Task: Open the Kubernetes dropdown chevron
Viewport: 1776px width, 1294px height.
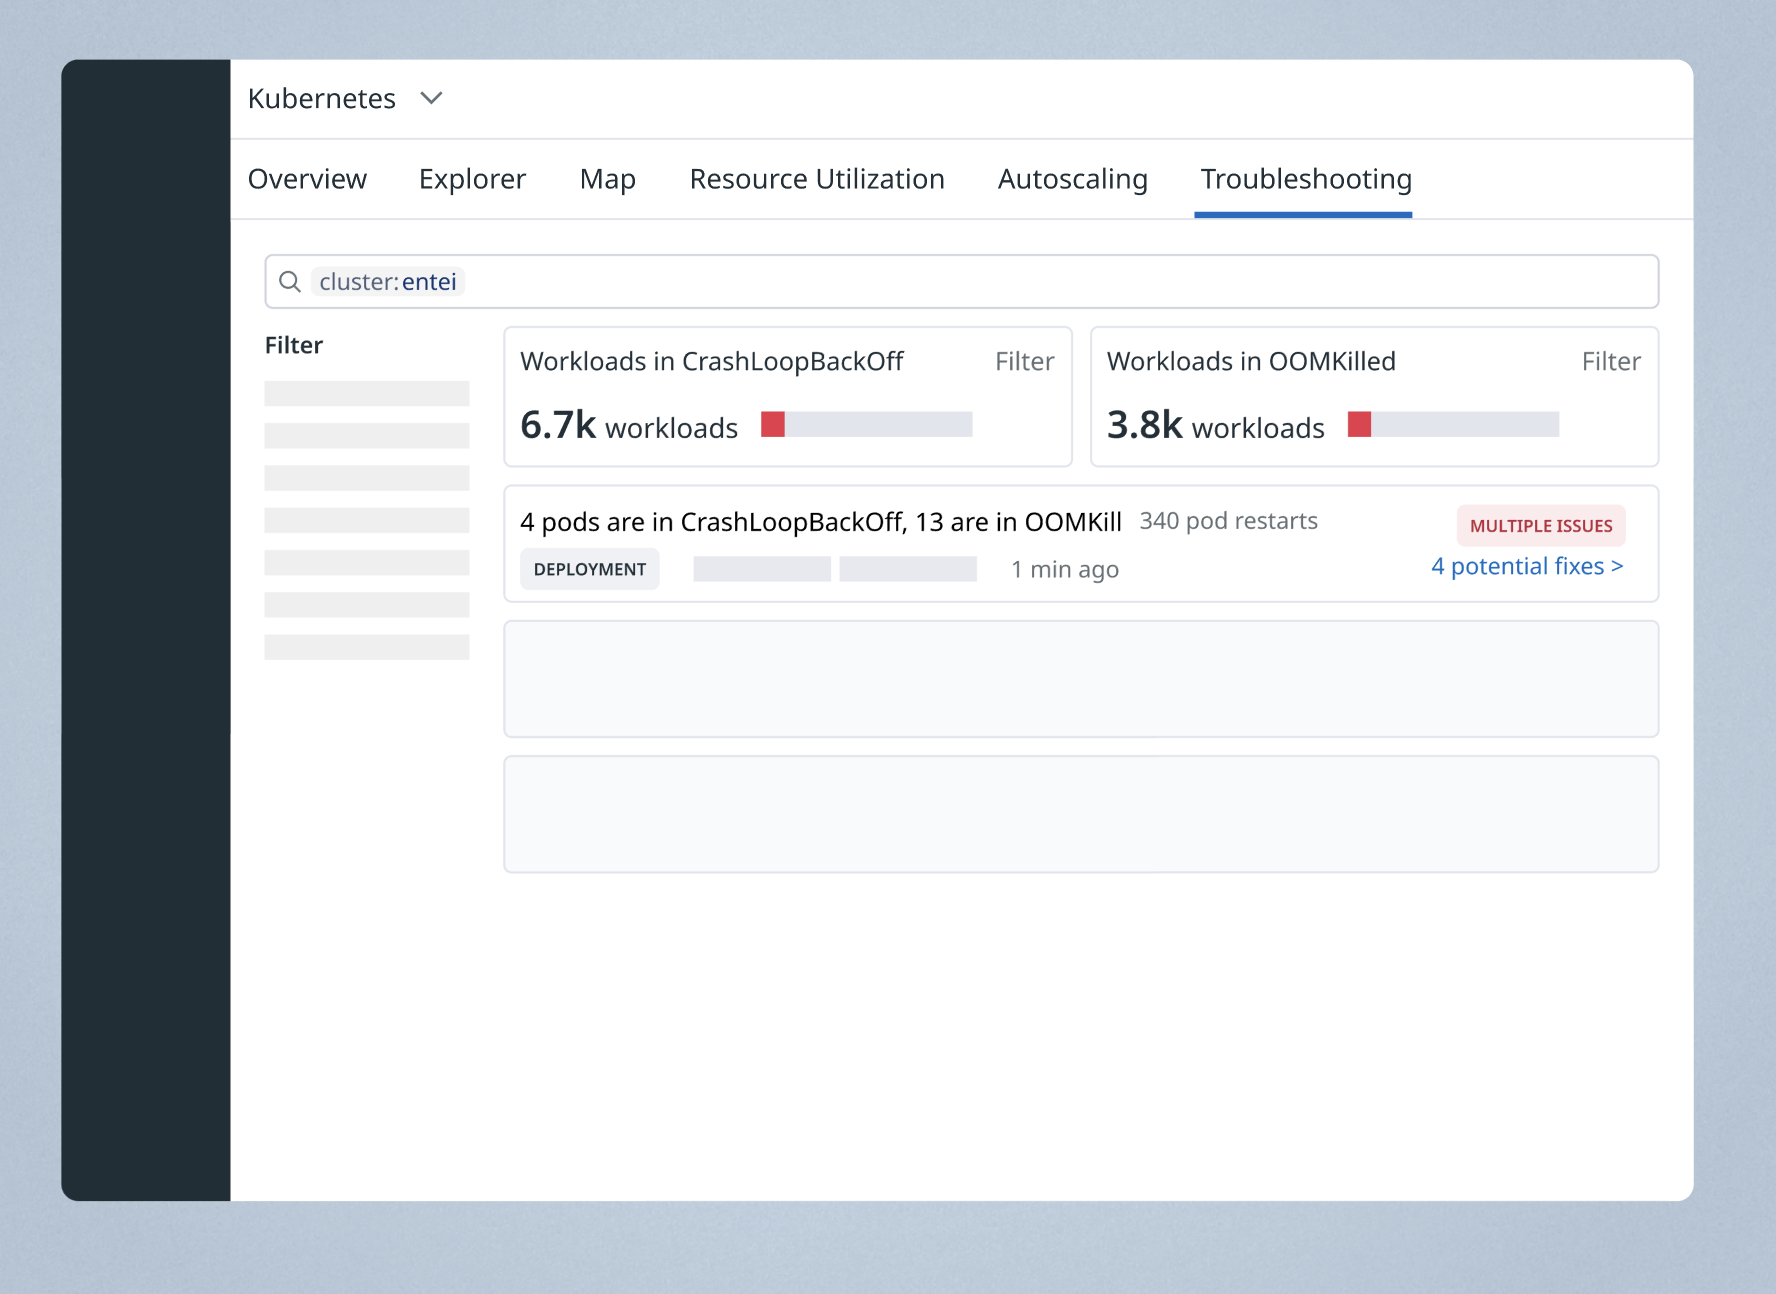Action: pyautogui.click(x=432, y=98)
